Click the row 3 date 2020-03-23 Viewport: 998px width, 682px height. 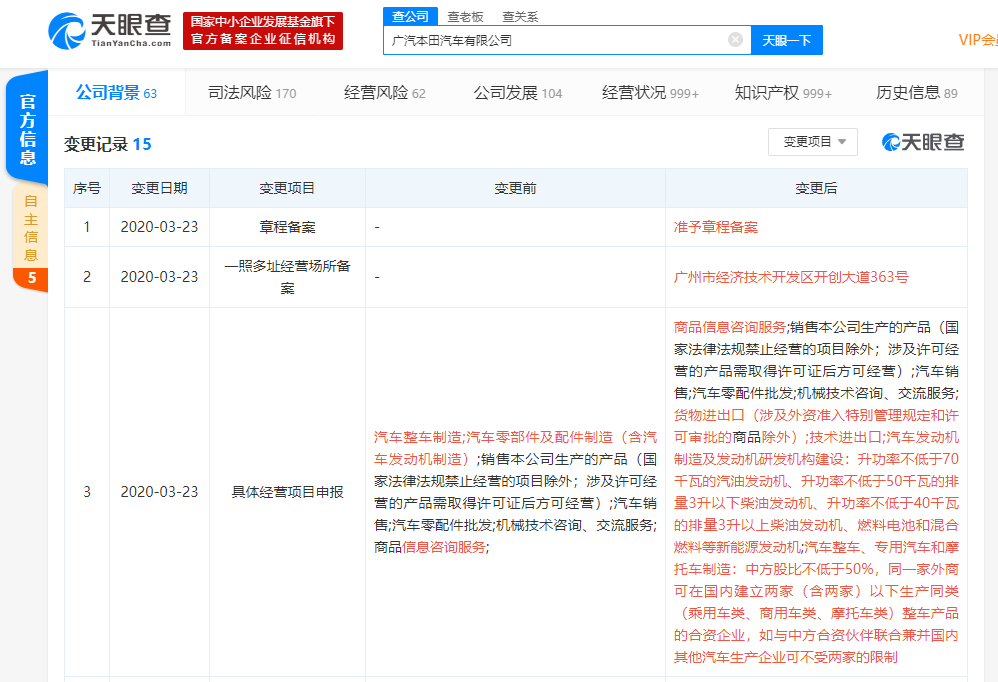pos(159,492)
